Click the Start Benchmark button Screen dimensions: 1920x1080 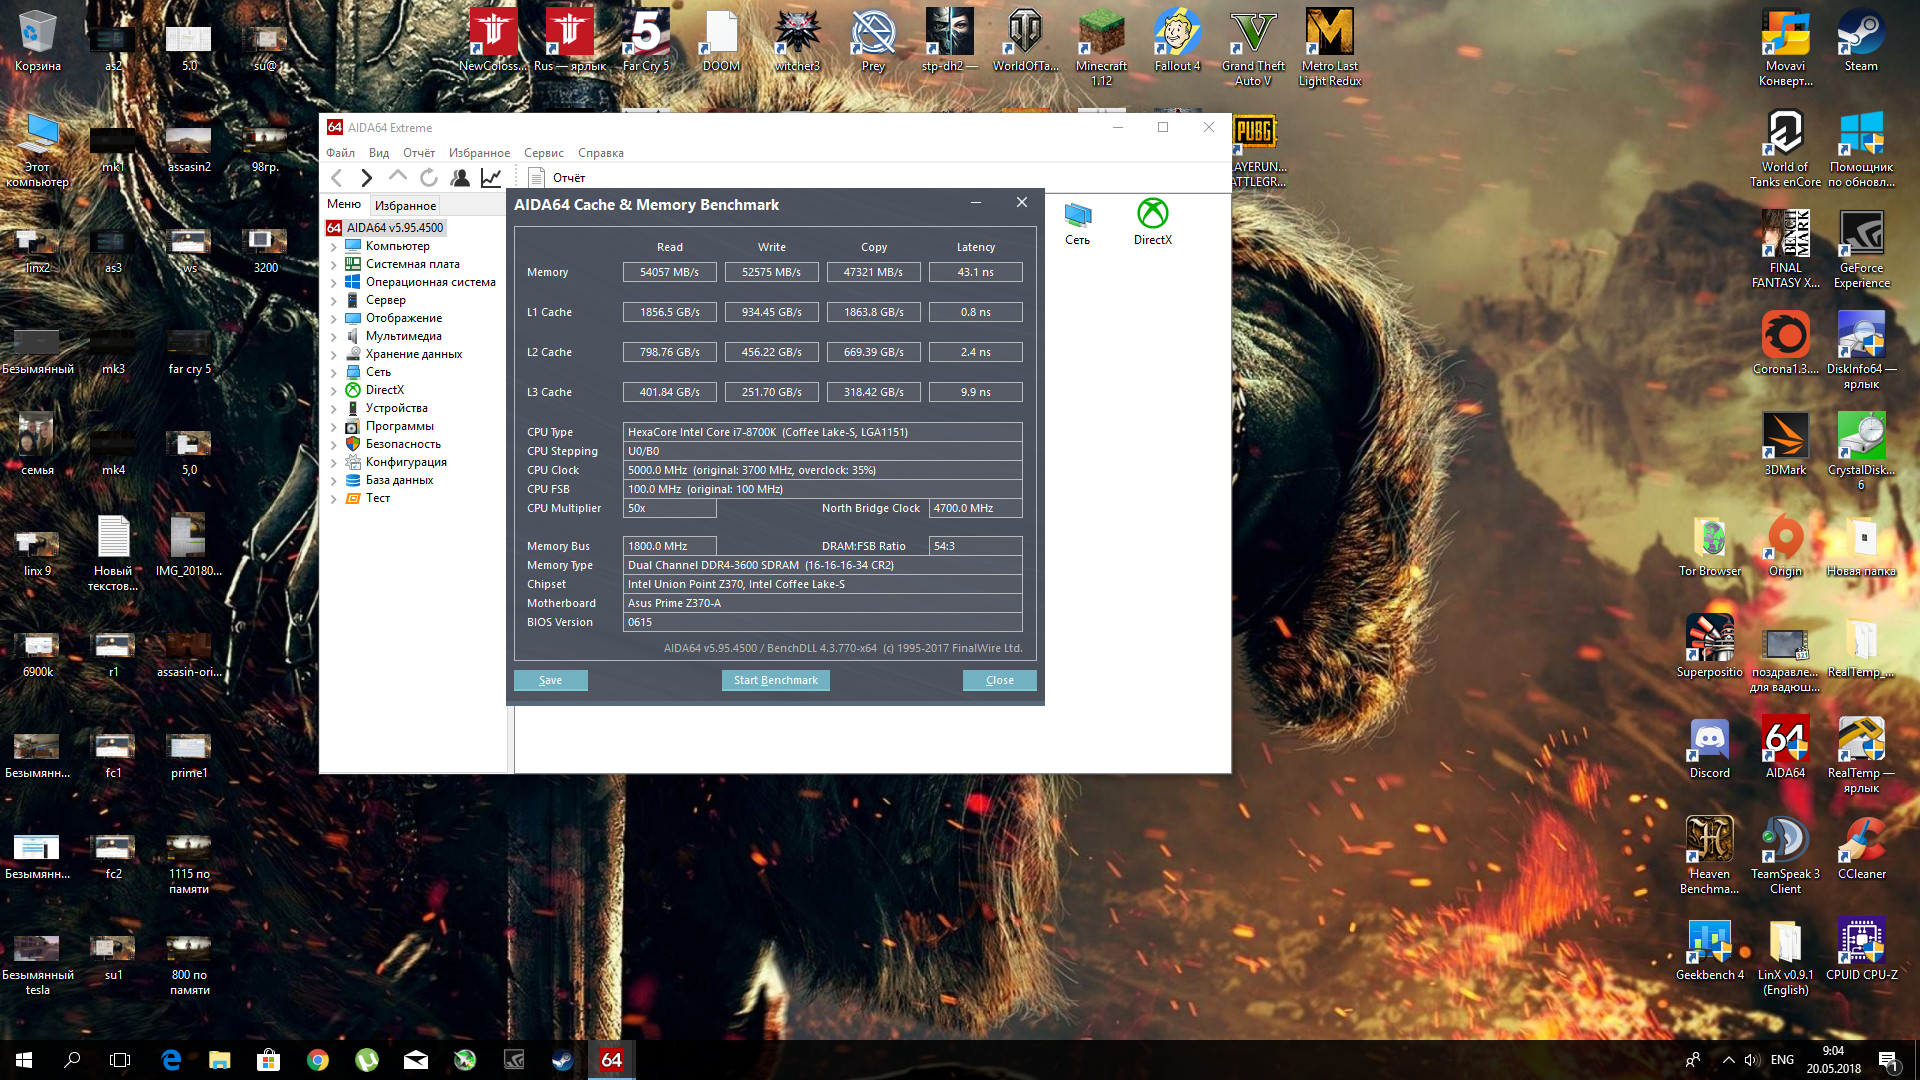(775, 681)
